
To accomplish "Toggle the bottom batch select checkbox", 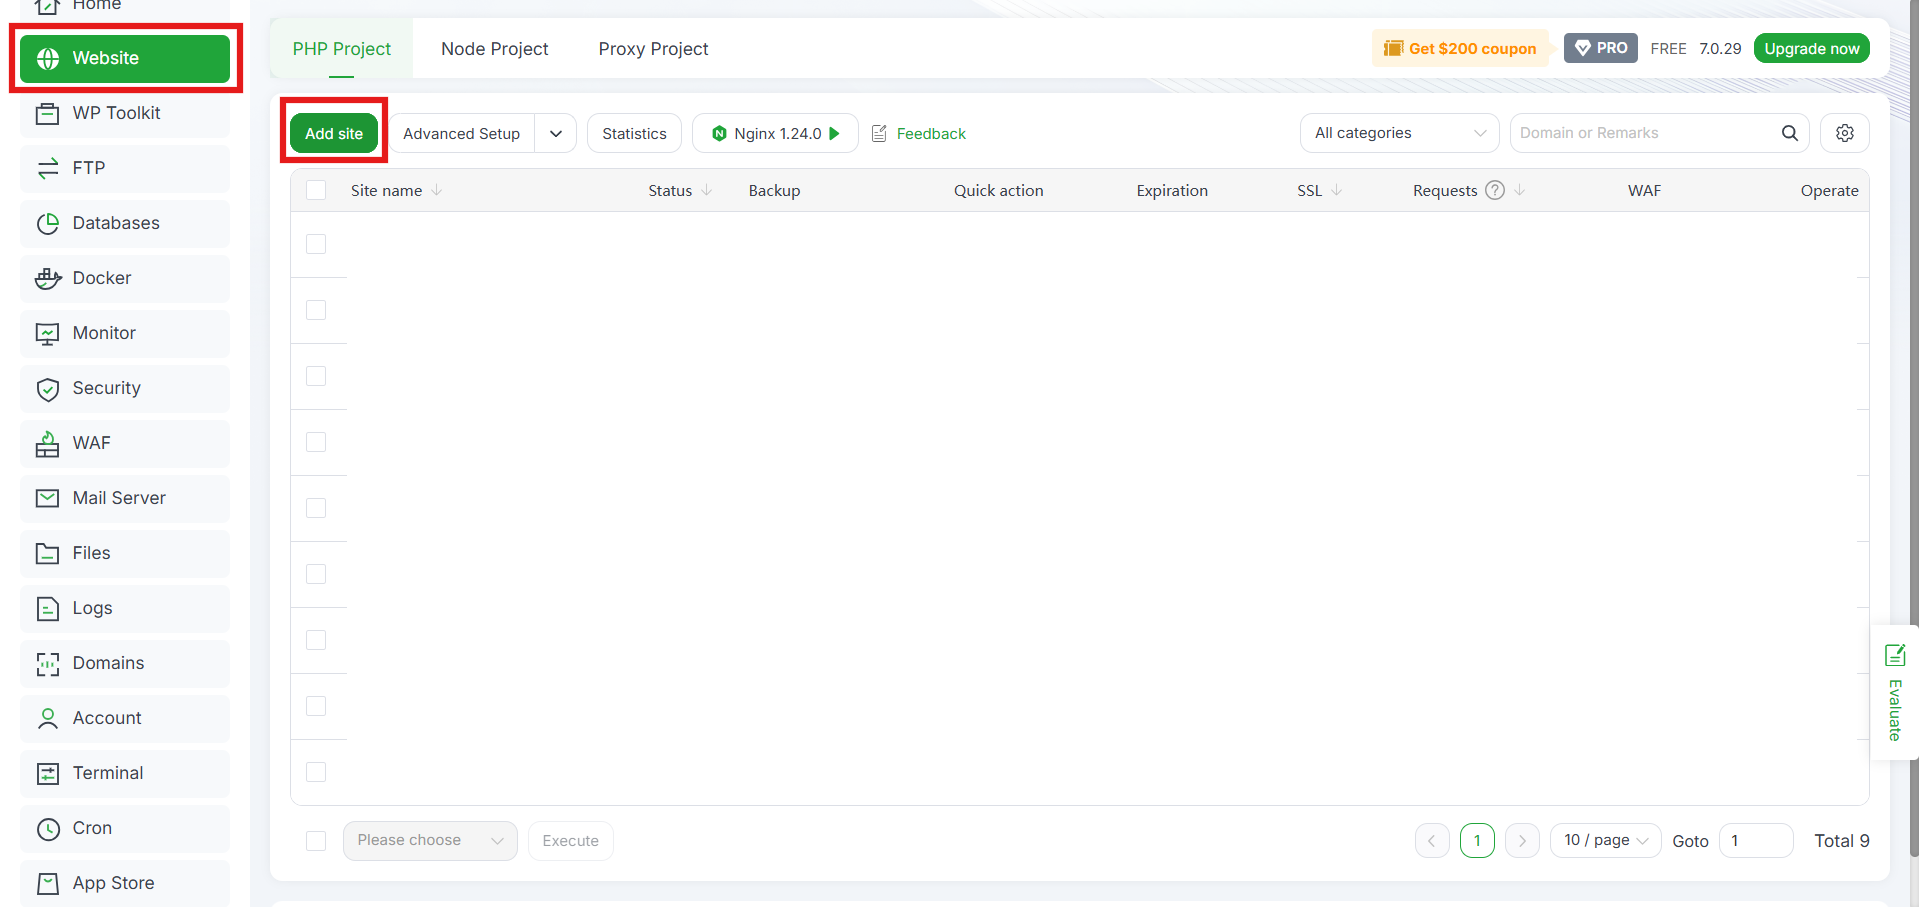I will point(316,841).
